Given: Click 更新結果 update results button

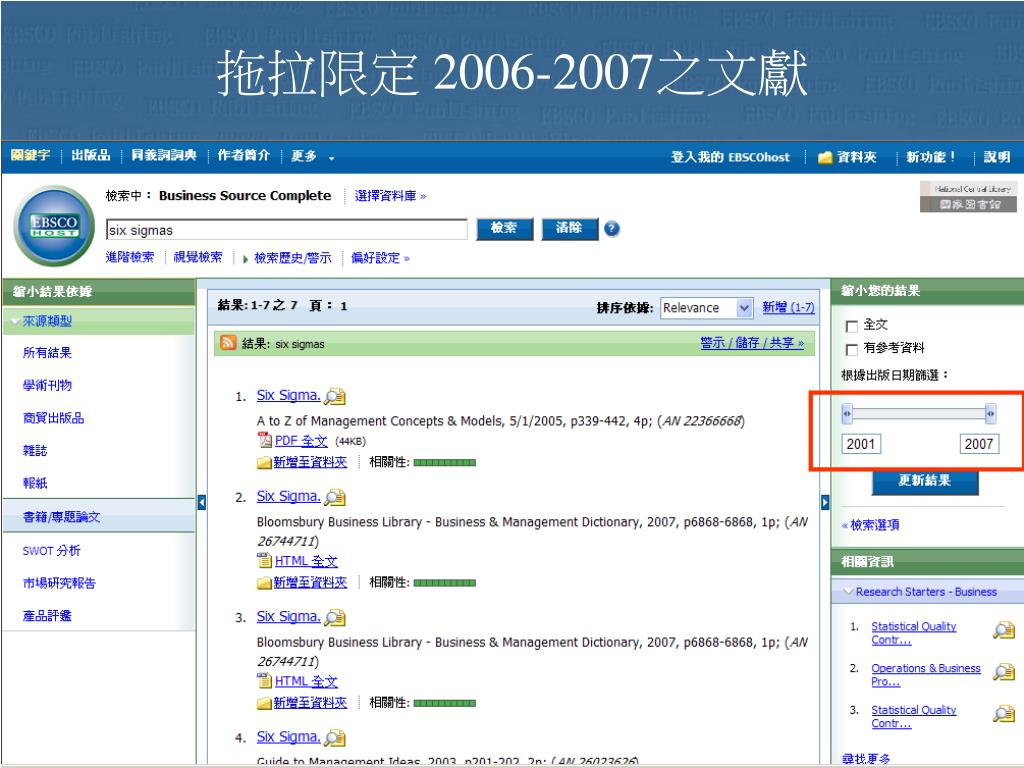Looking at the screenshot, I should 925,481.
